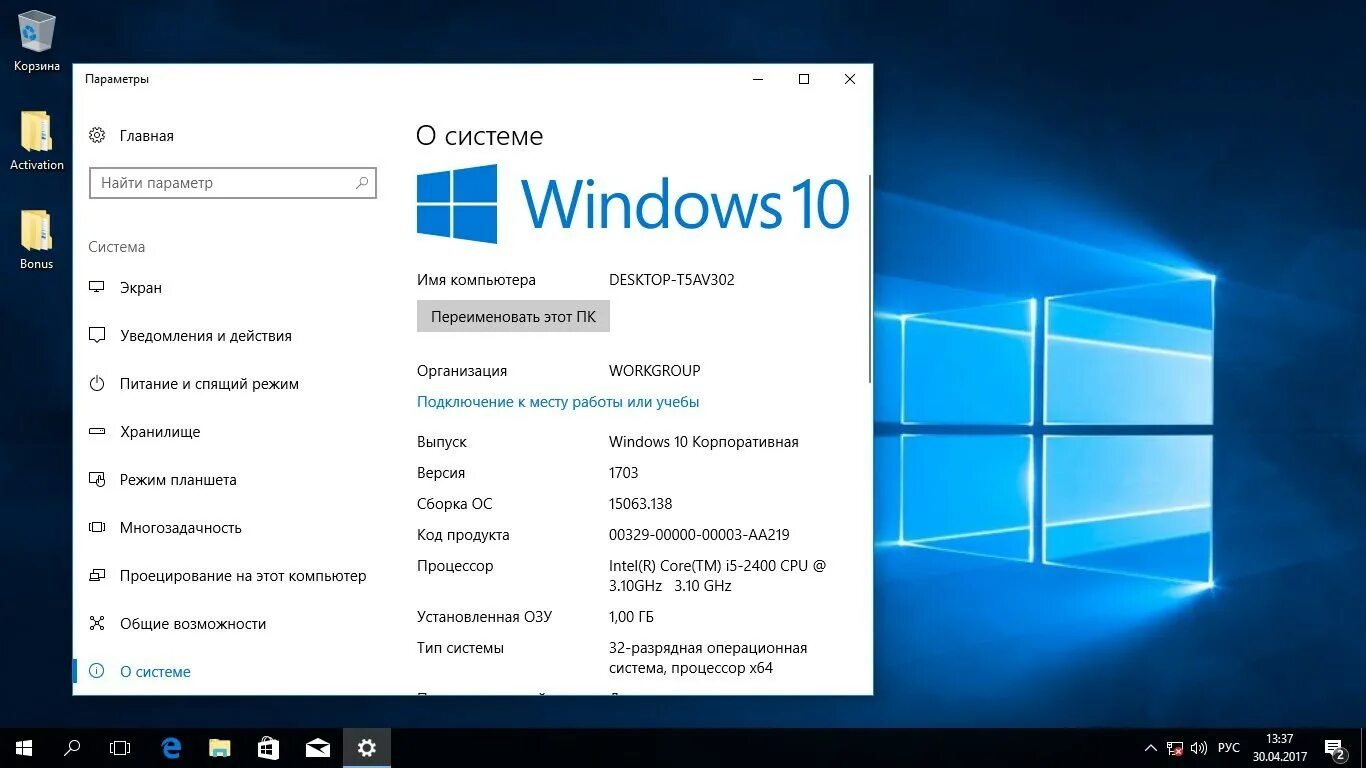
Task: Click the version value 1703
Action: coord(623,473)
